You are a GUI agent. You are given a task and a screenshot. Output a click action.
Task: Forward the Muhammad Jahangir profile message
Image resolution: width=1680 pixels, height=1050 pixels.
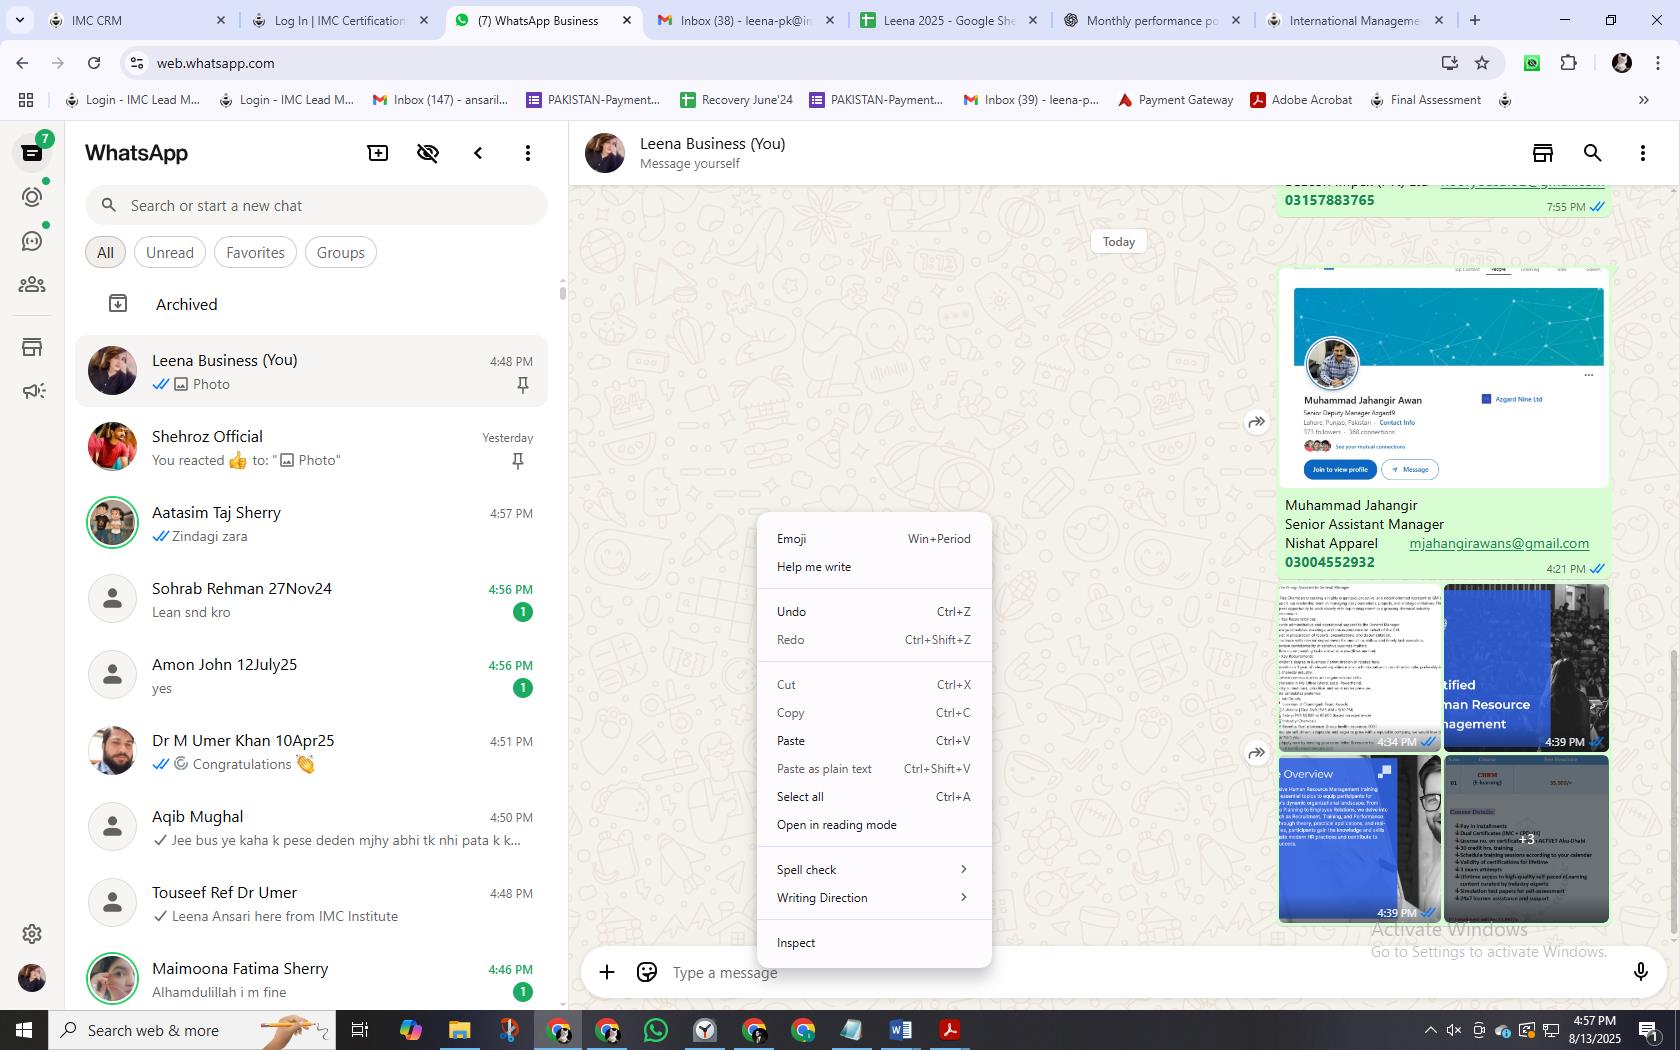pos(1256,422)
